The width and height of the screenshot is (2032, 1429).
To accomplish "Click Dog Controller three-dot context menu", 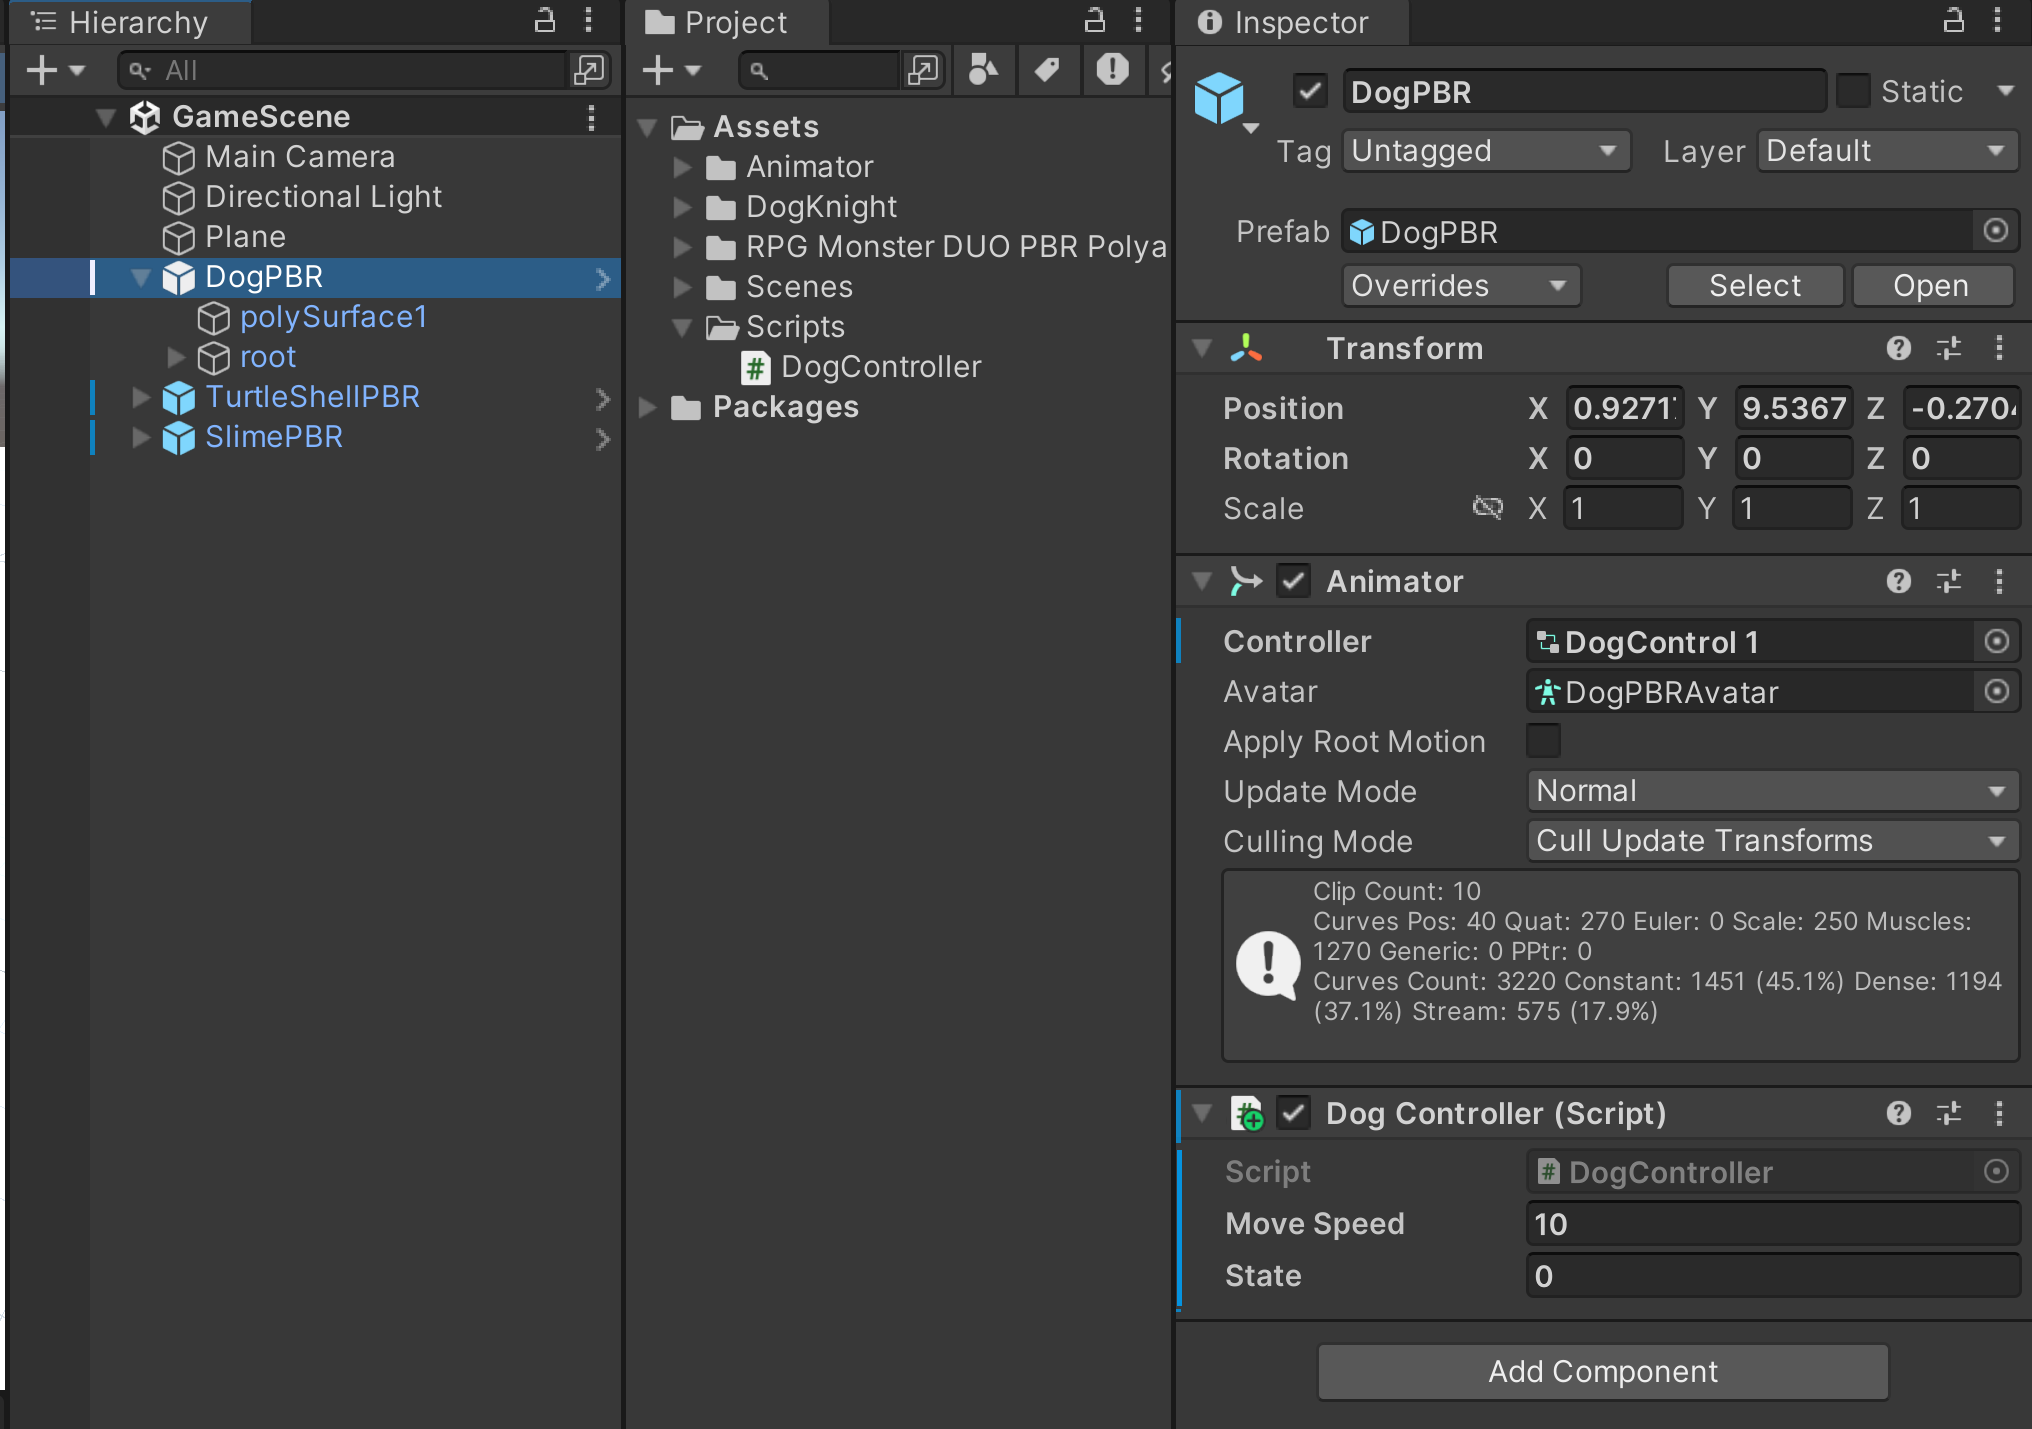I will pyautogui.click(x=1999, y=1113).
